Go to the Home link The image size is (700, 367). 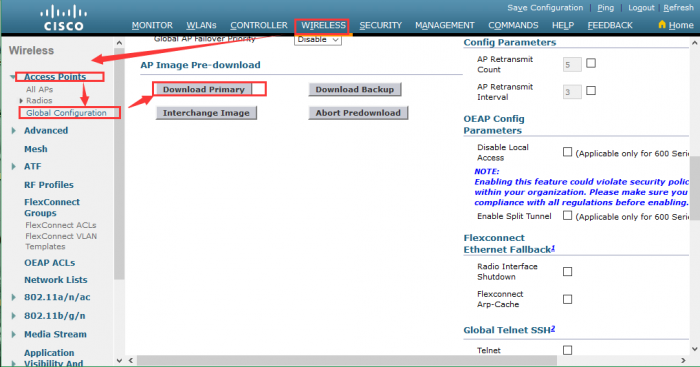click(681, 25)
